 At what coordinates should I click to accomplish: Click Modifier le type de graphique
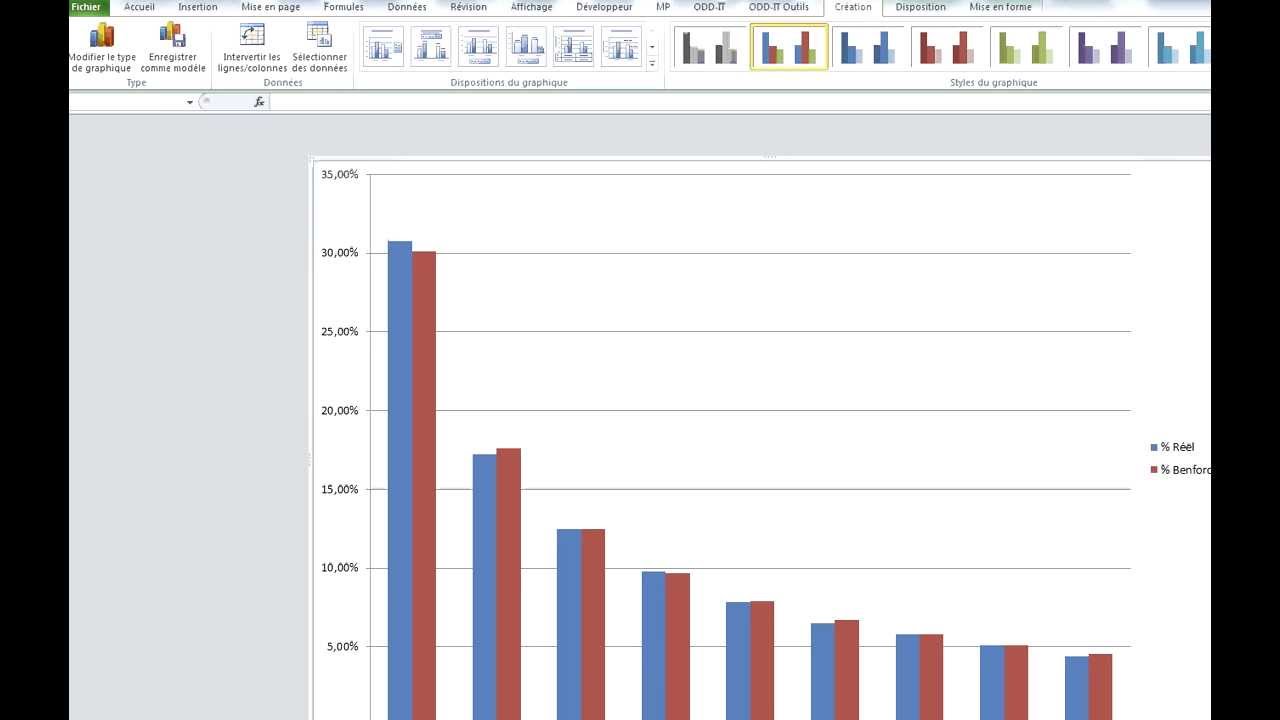[x=102, y=48]
